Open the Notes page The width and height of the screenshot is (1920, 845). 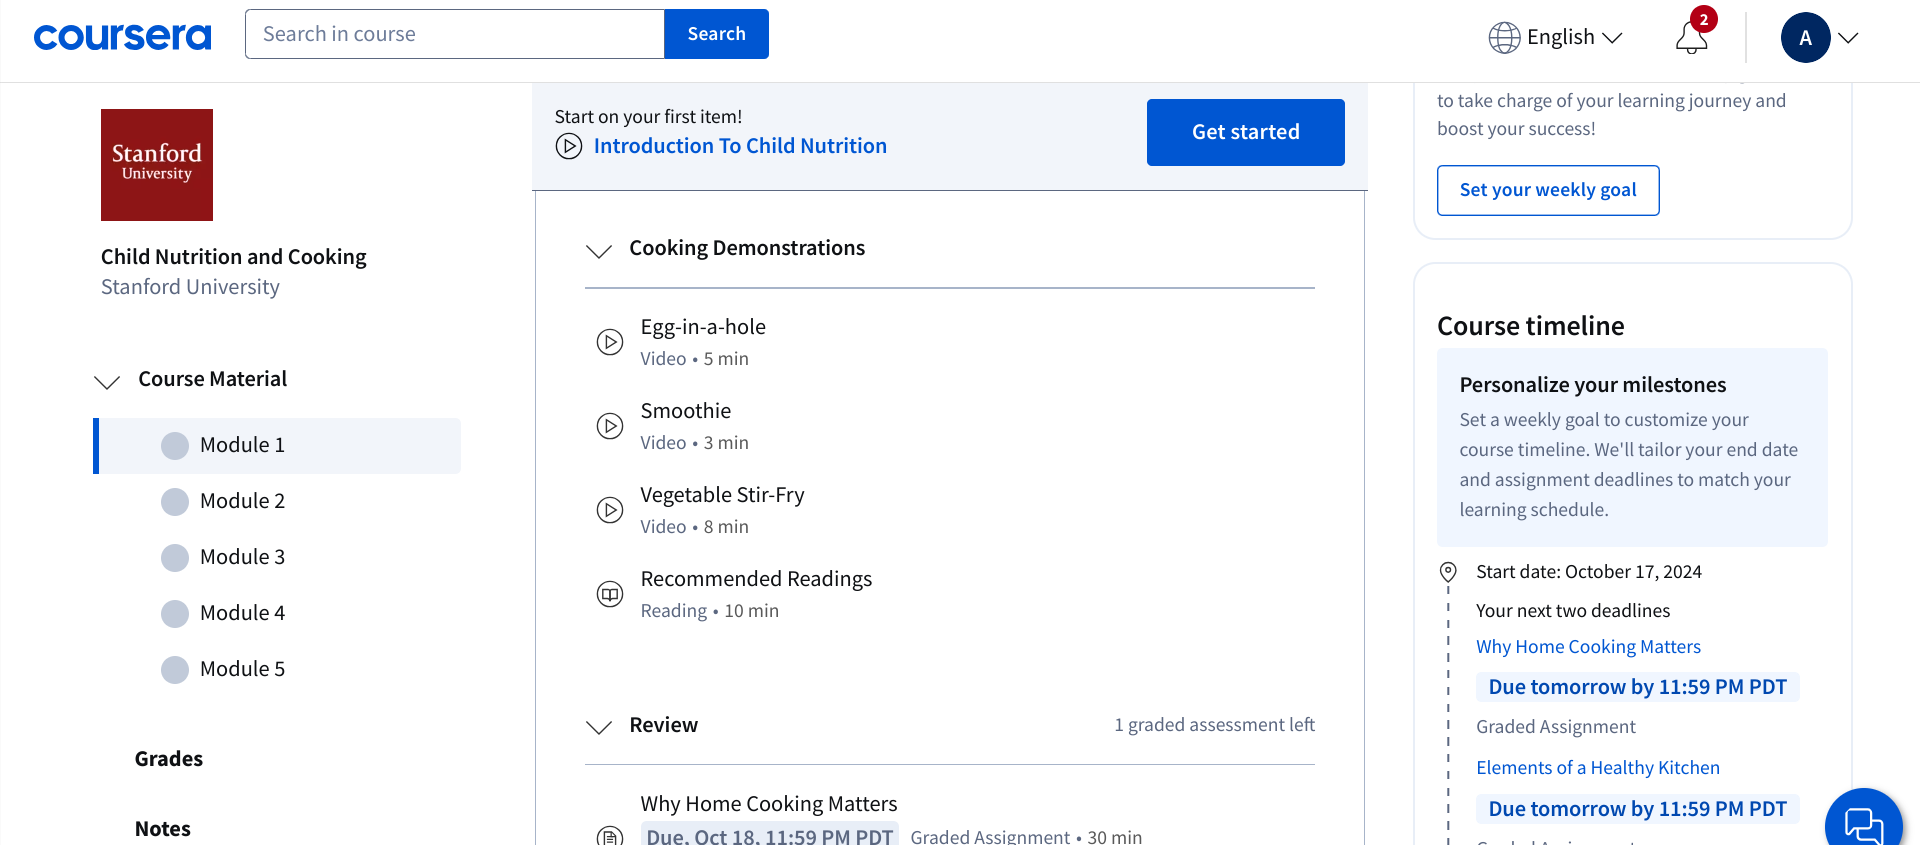(x=163, y=829)
